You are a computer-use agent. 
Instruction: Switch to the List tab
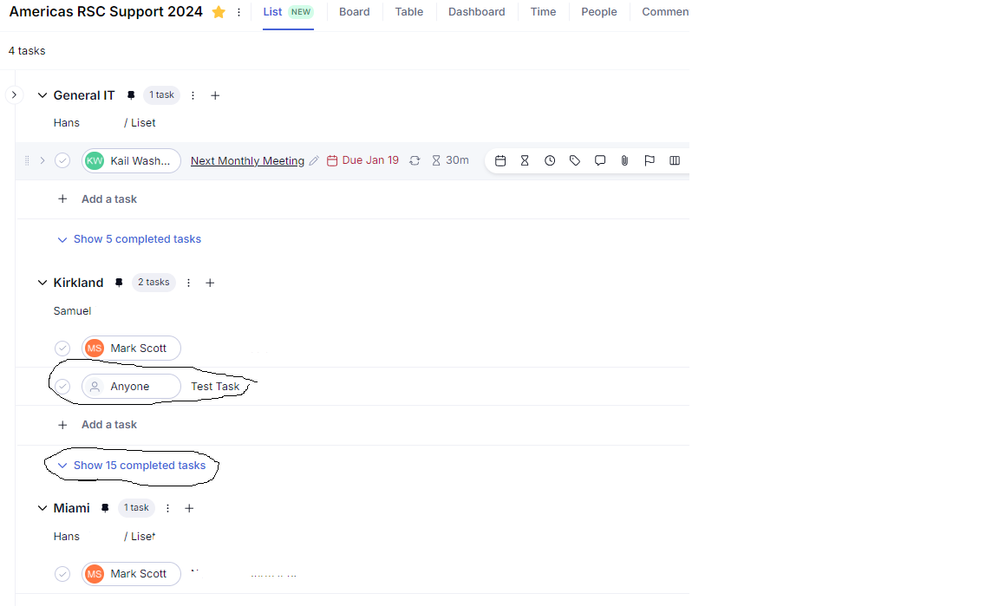click(272, 12)
